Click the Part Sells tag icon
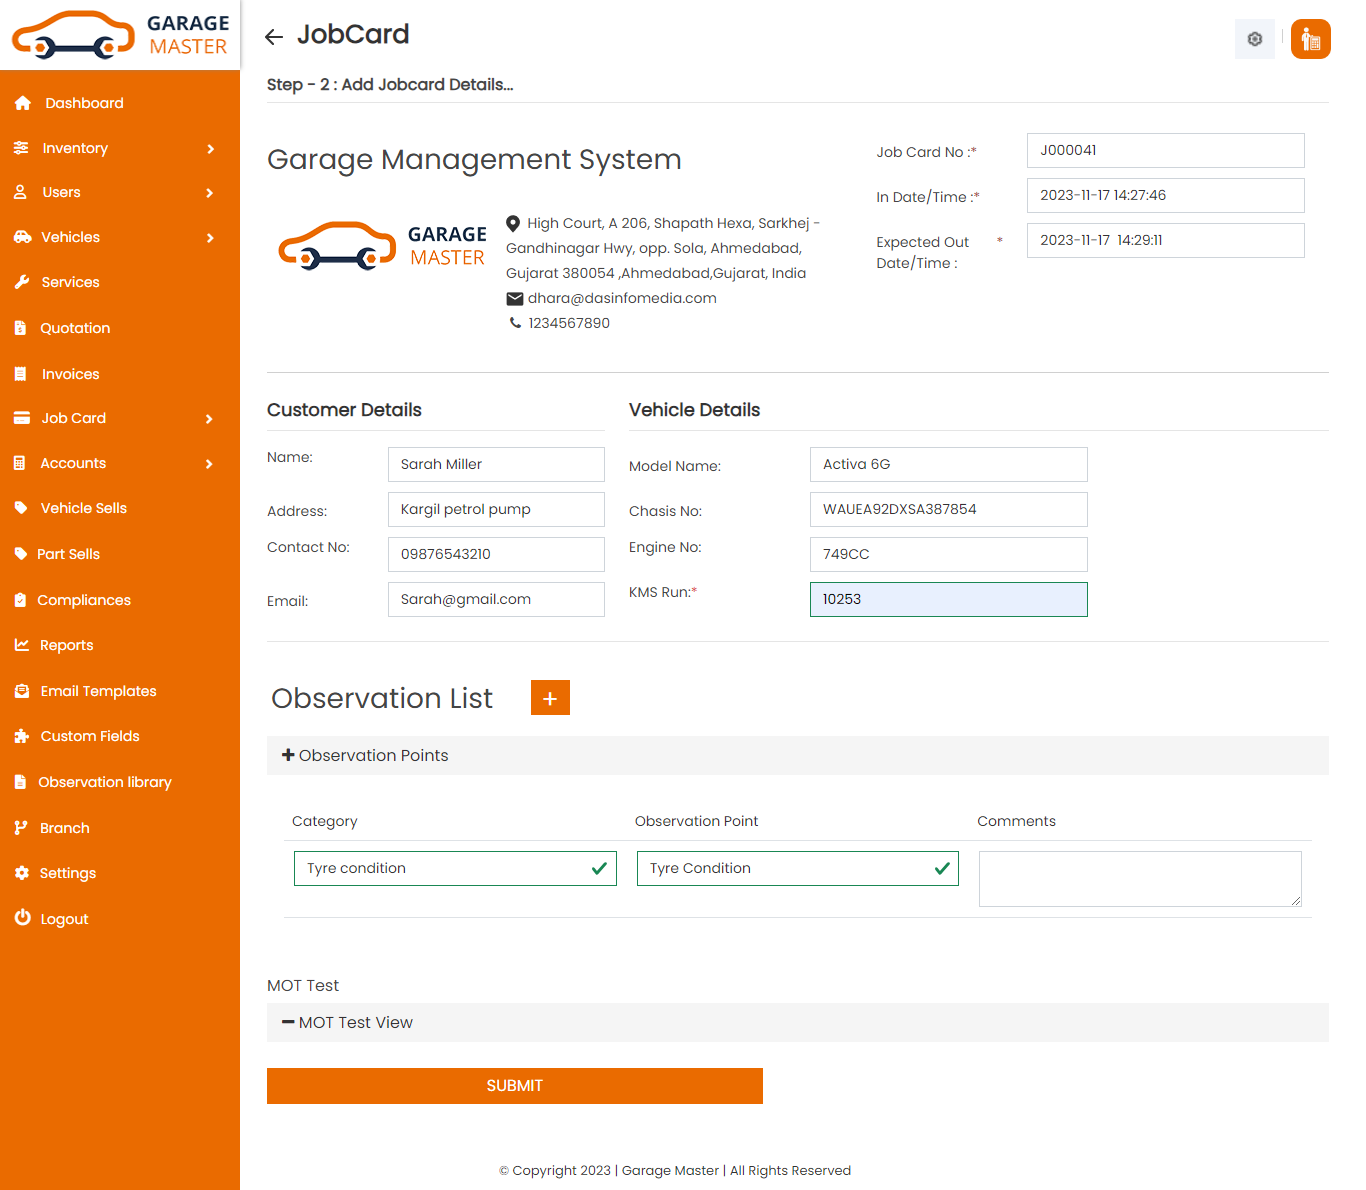1366x1190 pixels. pyautogui.click(x=21, y=554)
